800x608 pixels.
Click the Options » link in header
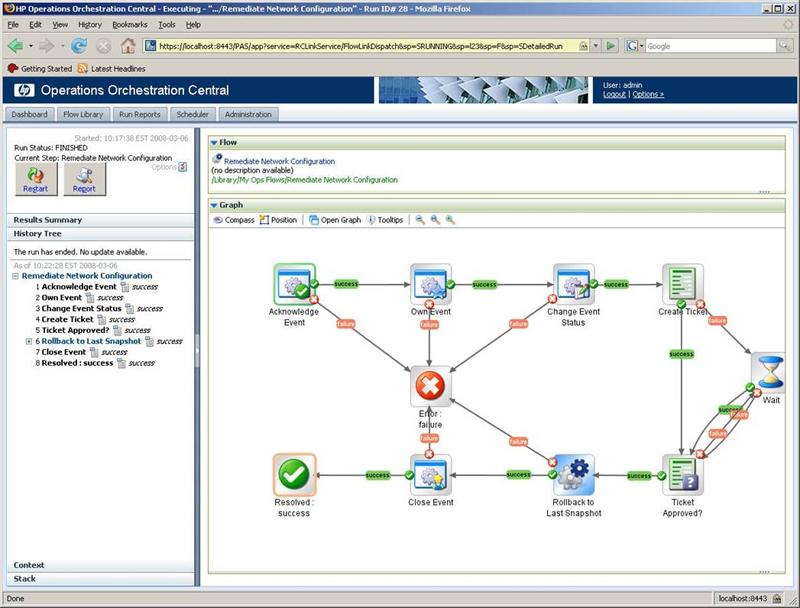(648, 94)
